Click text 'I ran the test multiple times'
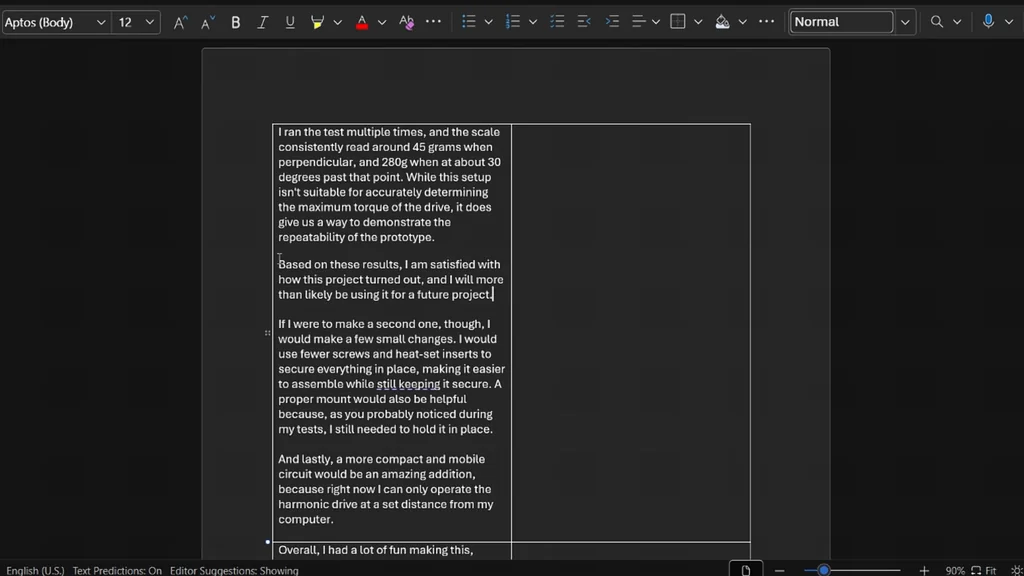This screenshot has width=1024, height=576. pyautogui.click(x=352, y=132)
